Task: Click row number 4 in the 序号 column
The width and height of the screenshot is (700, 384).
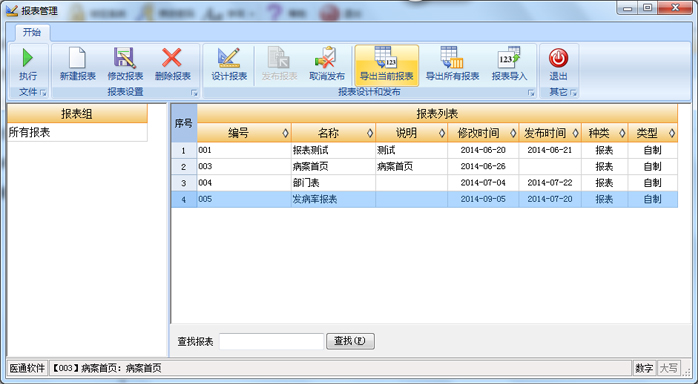Action: pyautogui.click(x=183, y=200)
